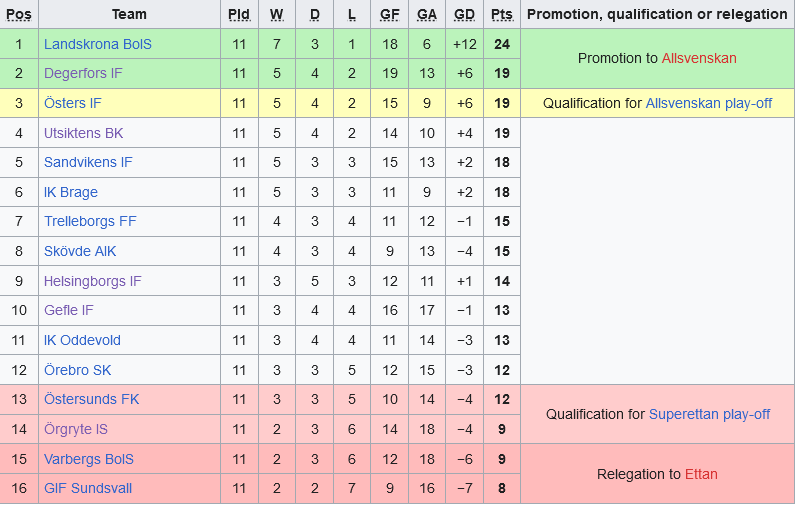
Task: Open Östersunds FK team link
Action: pos(91,399)
